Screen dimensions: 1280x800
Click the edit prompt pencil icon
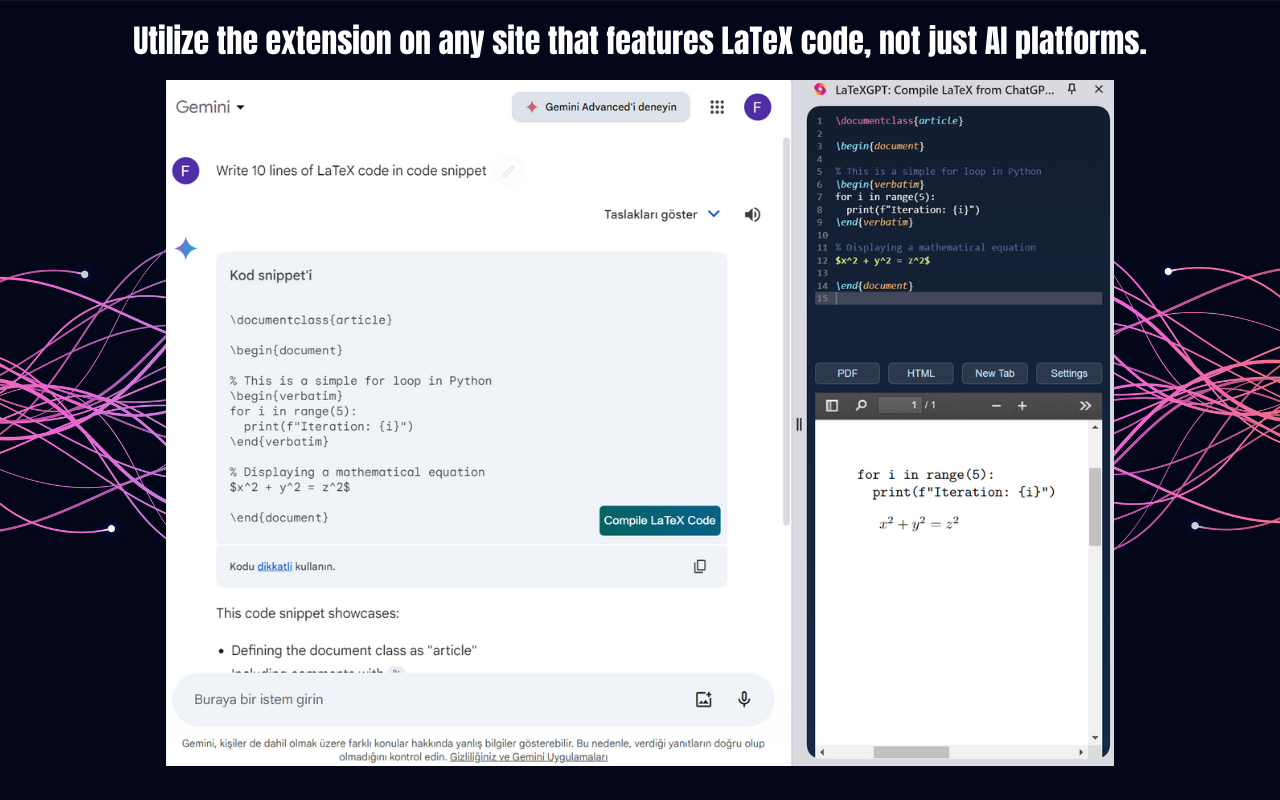point(508,171)
